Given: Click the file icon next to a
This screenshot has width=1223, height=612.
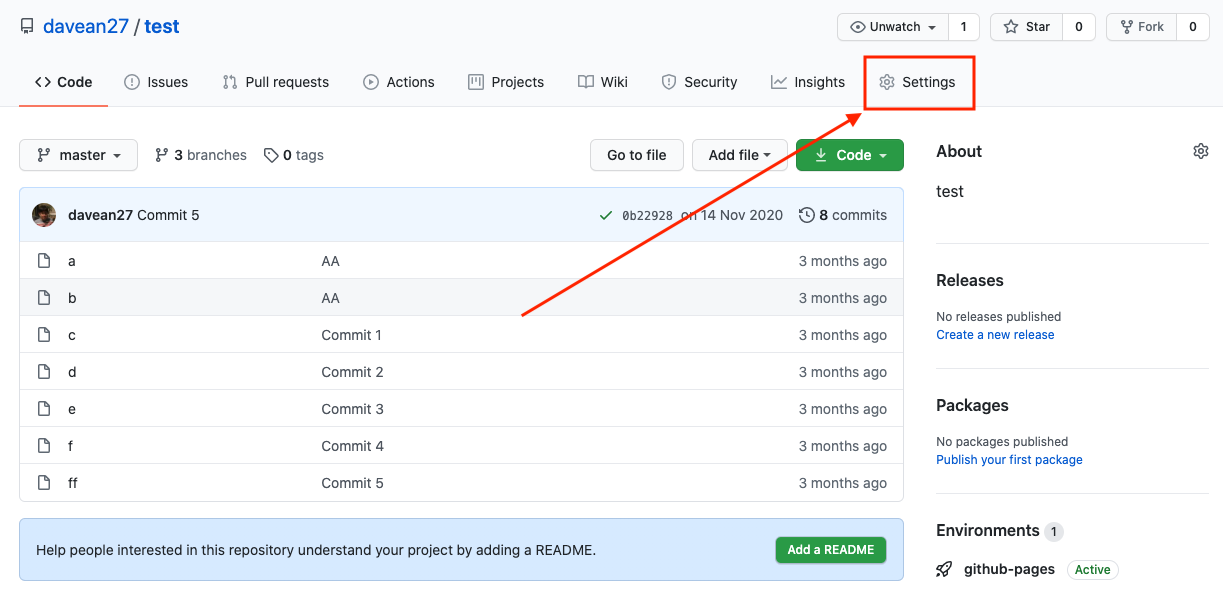Looking at the screenshot, I should tap(44, 261).
